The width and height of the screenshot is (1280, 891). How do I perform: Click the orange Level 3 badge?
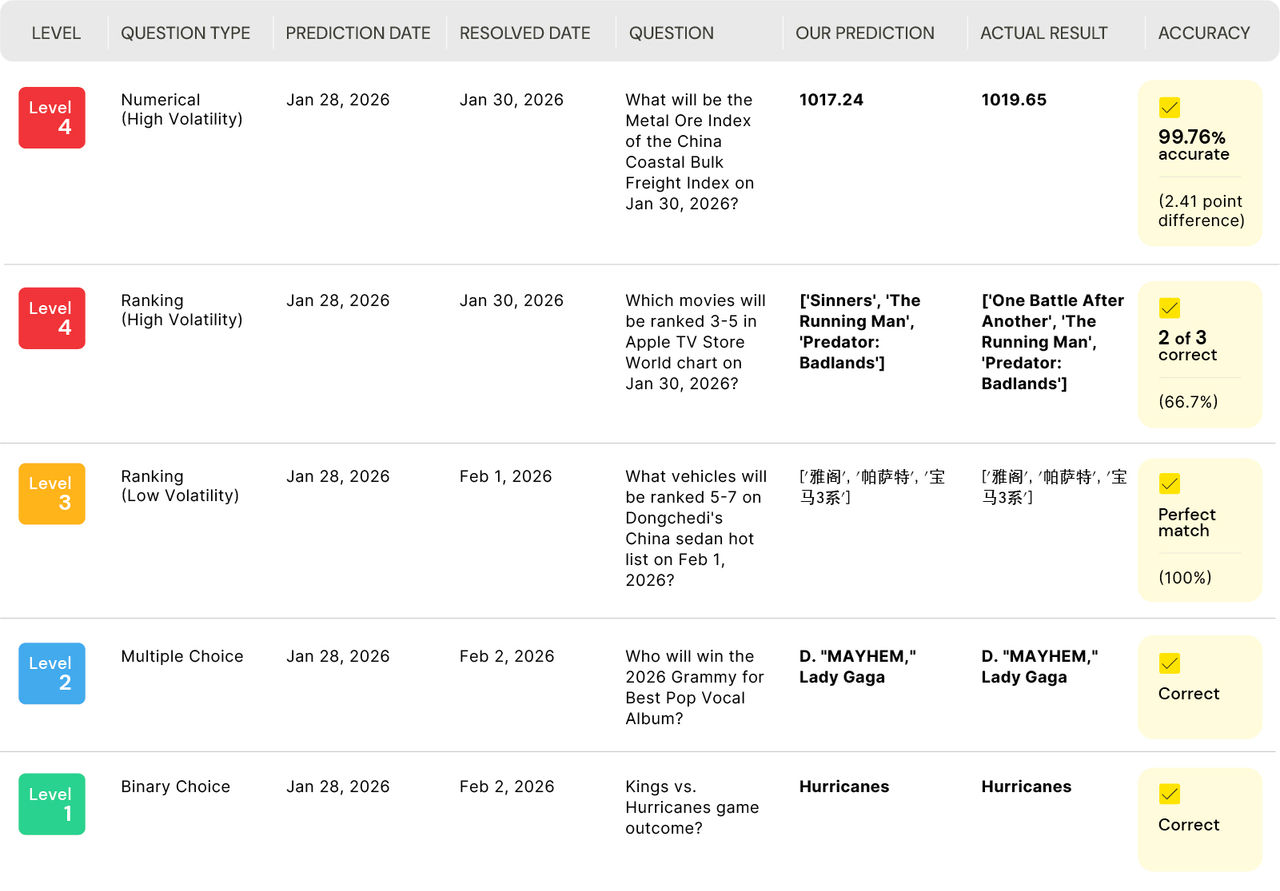[52, 494]
